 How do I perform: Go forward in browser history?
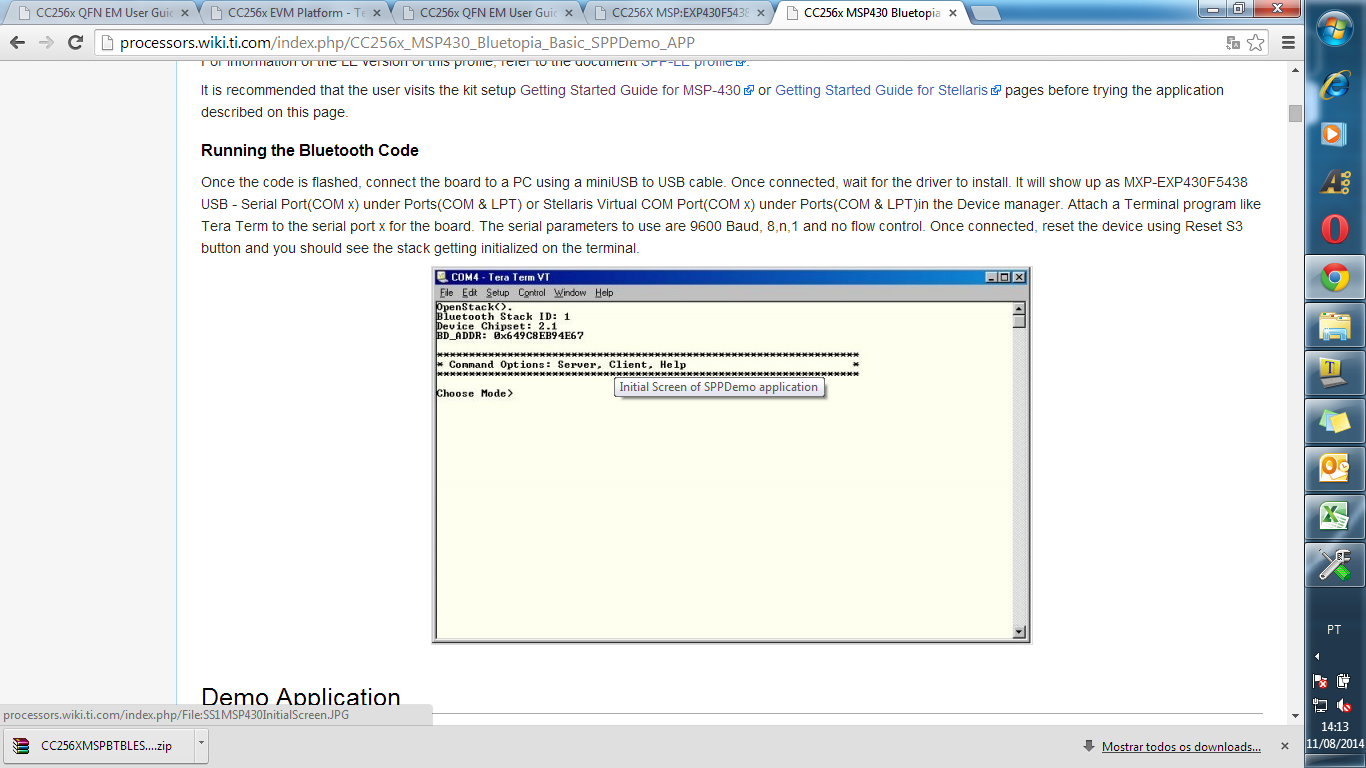(x=46, y=43)
